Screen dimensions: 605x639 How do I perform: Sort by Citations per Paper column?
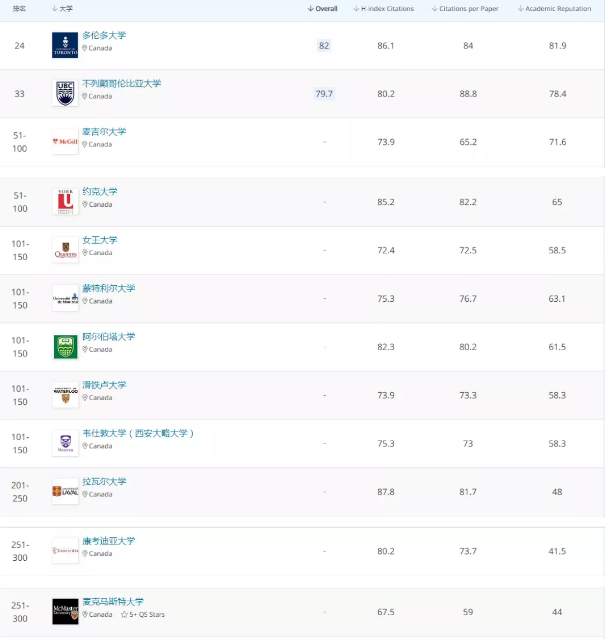point(465,9)
